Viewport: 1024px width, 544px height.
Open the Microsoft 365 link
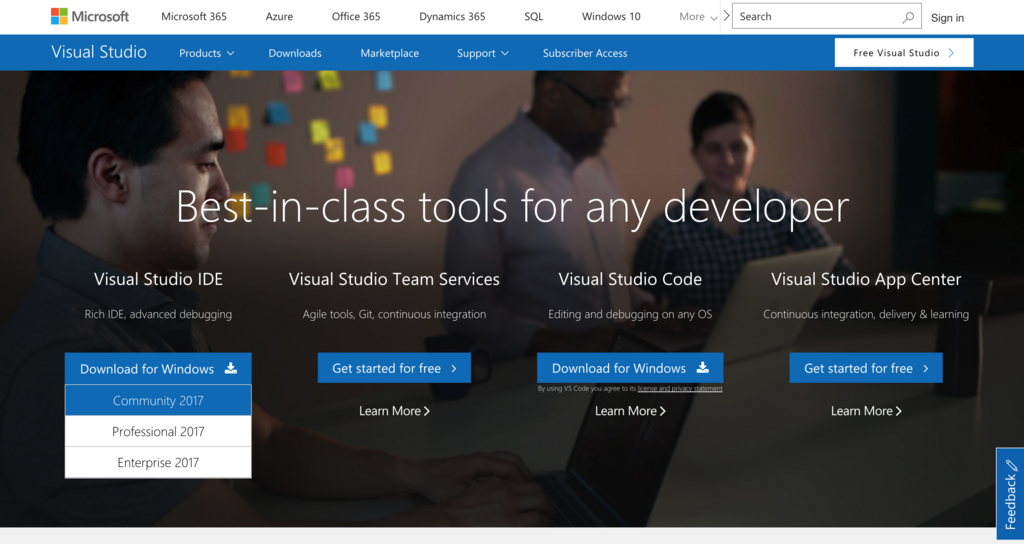tap(194, 16)
